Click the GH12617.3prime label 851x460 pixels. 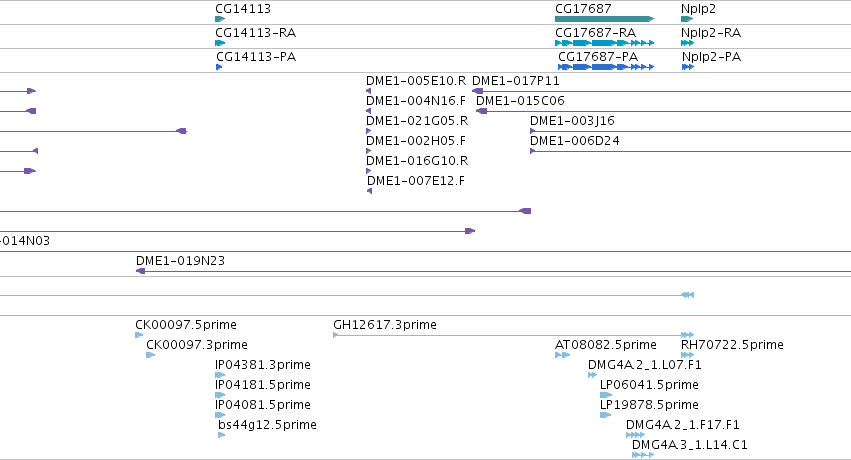(x=385, y=325)
